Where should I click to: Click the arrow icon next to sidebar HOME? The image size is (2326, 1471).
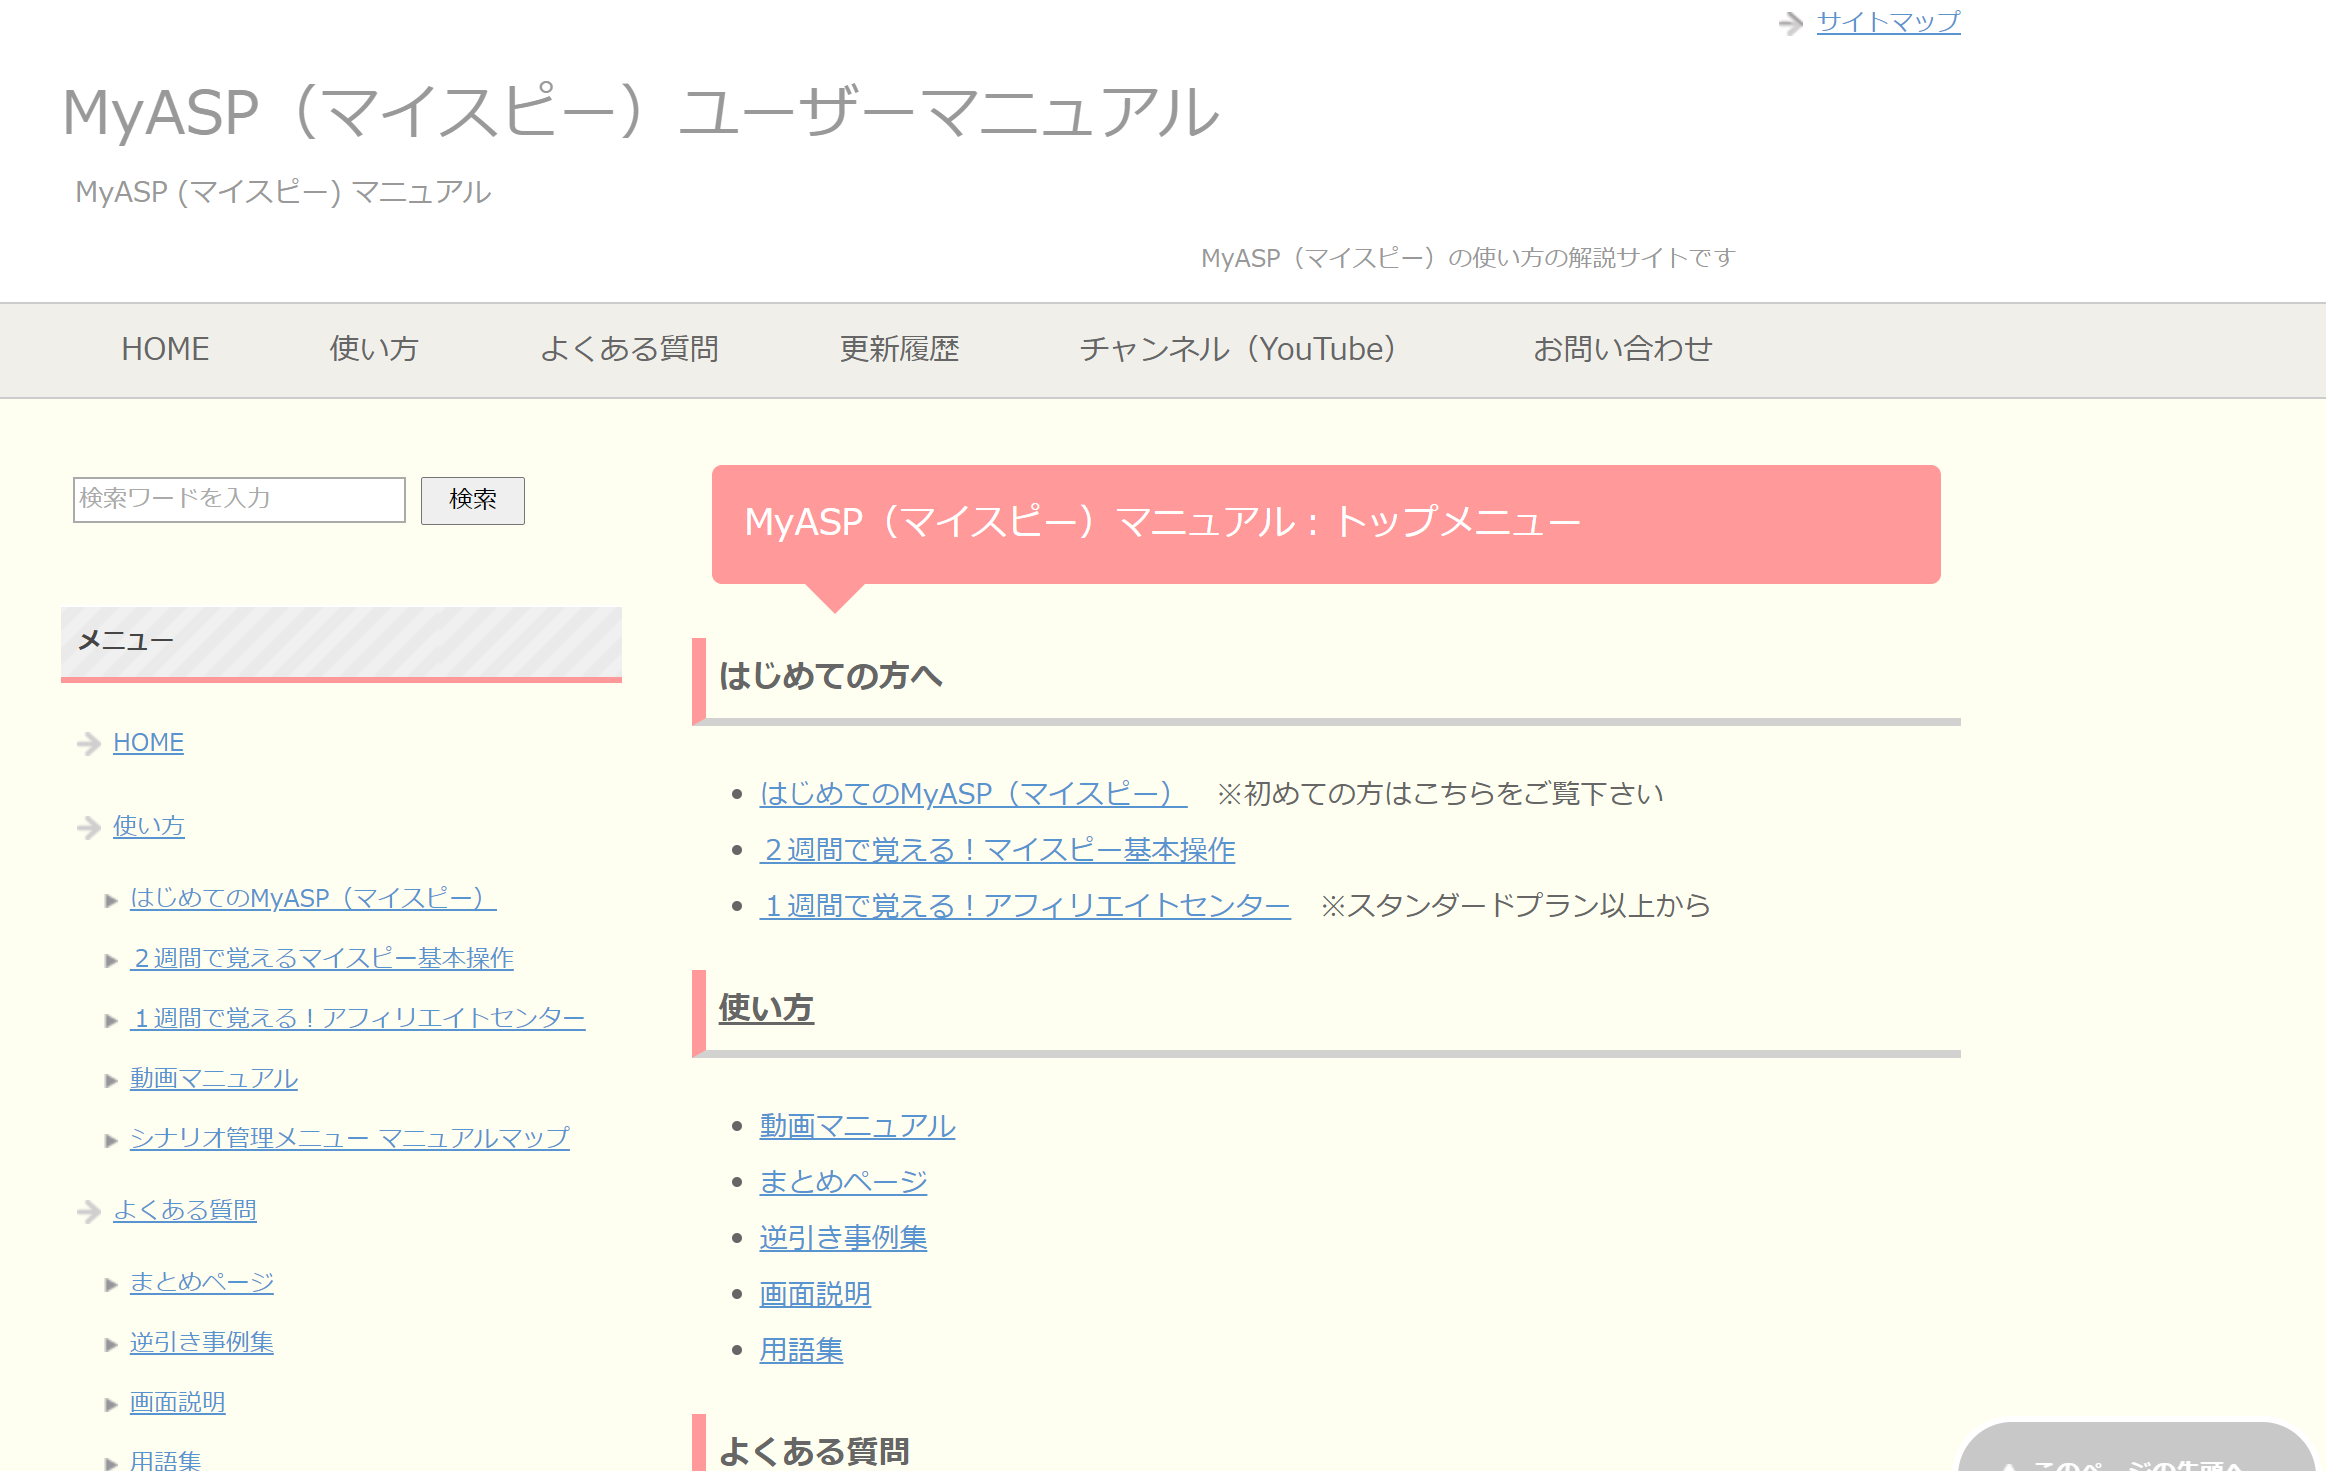click(x=89, y=744)
